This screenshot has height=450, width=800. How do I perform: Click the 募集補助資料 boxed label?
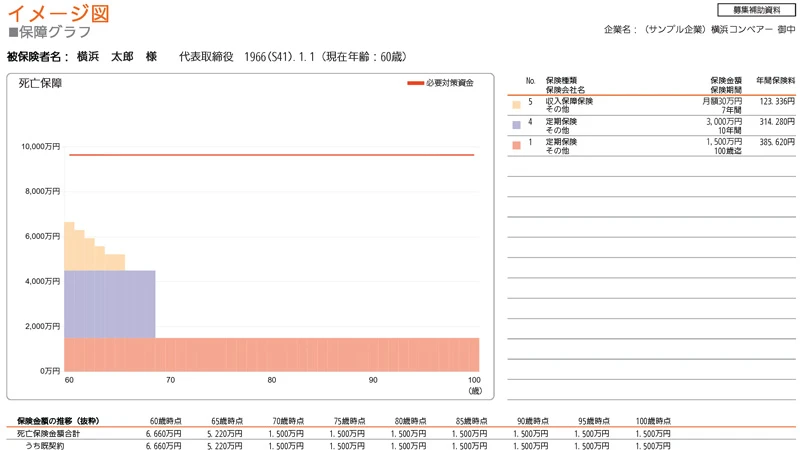click(756, 10)
